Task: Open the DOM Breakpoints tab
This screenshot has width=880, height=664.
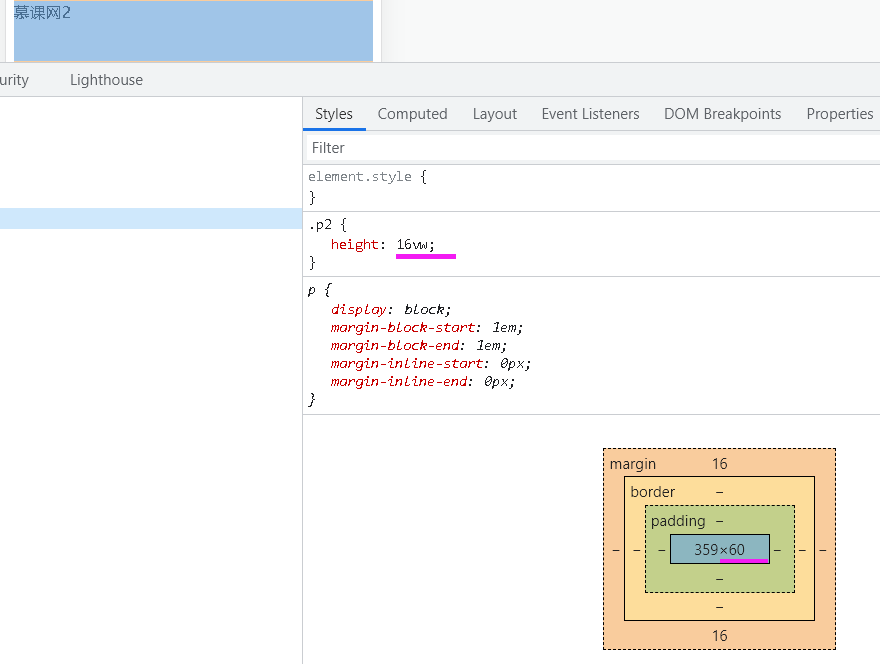Action: (x=722, y=114)
